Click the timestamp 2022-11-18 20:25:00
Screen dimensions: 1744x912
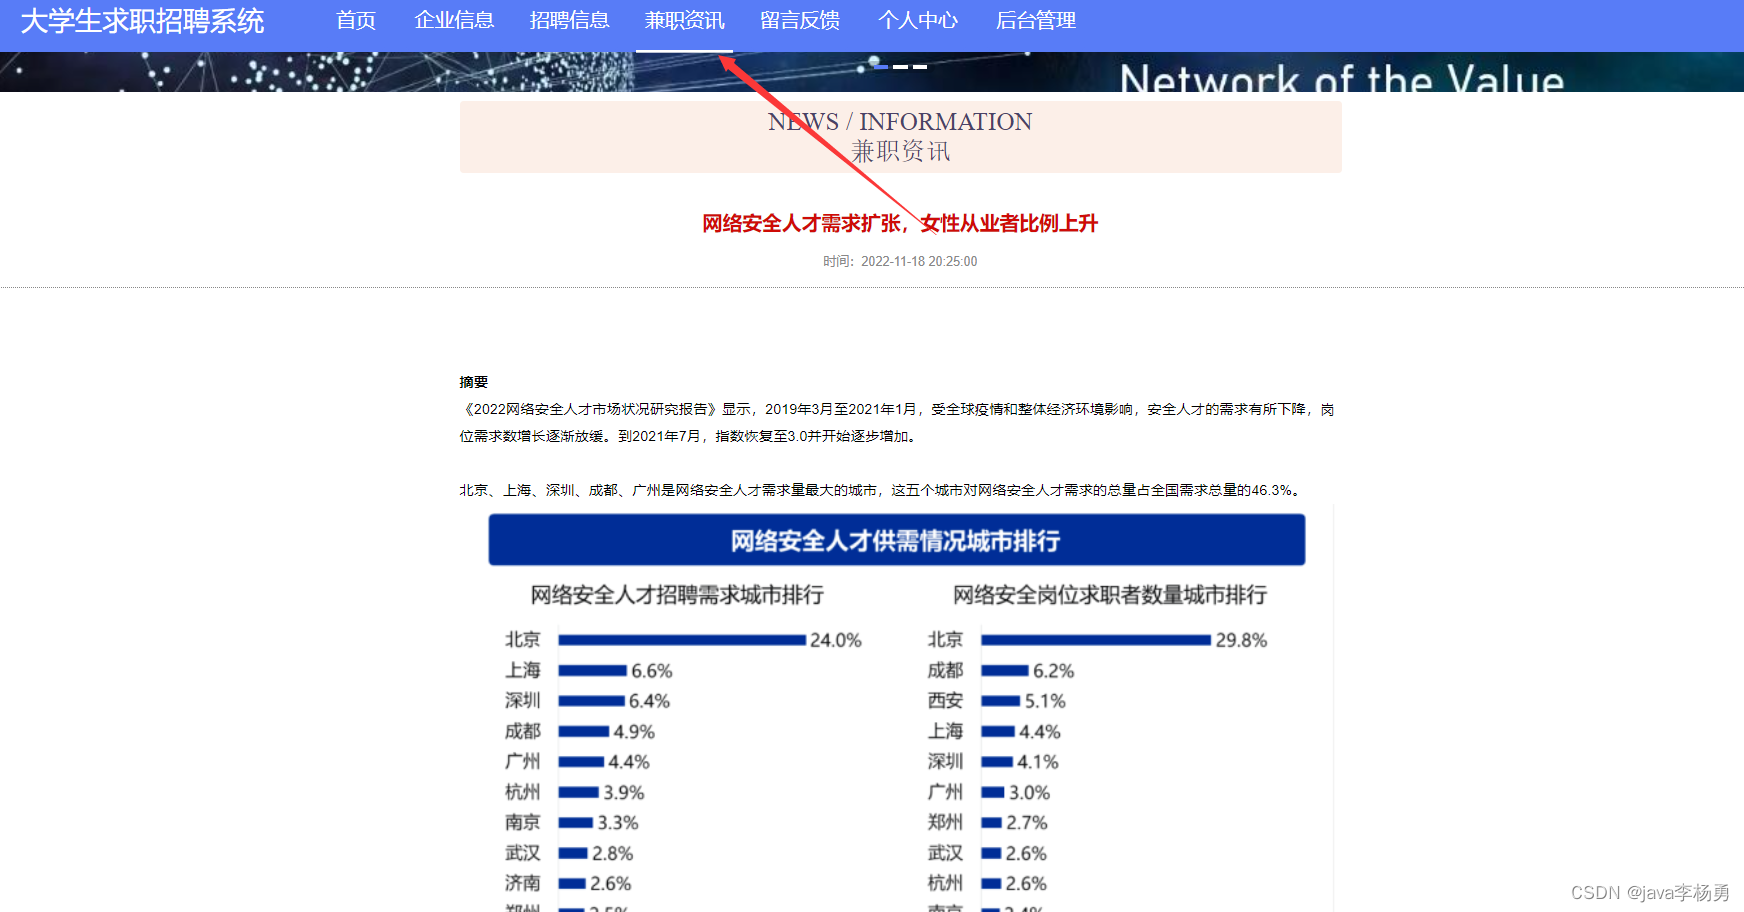pos(919,261)
